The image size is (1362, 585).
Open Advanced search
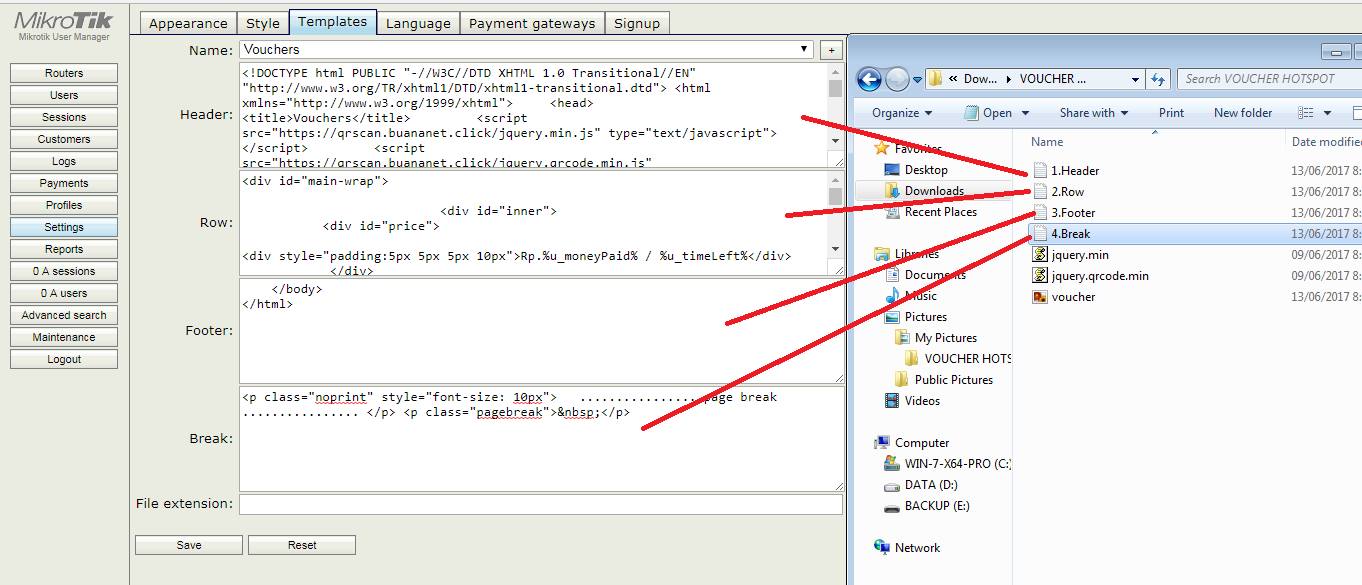click(x=64, y=315)
